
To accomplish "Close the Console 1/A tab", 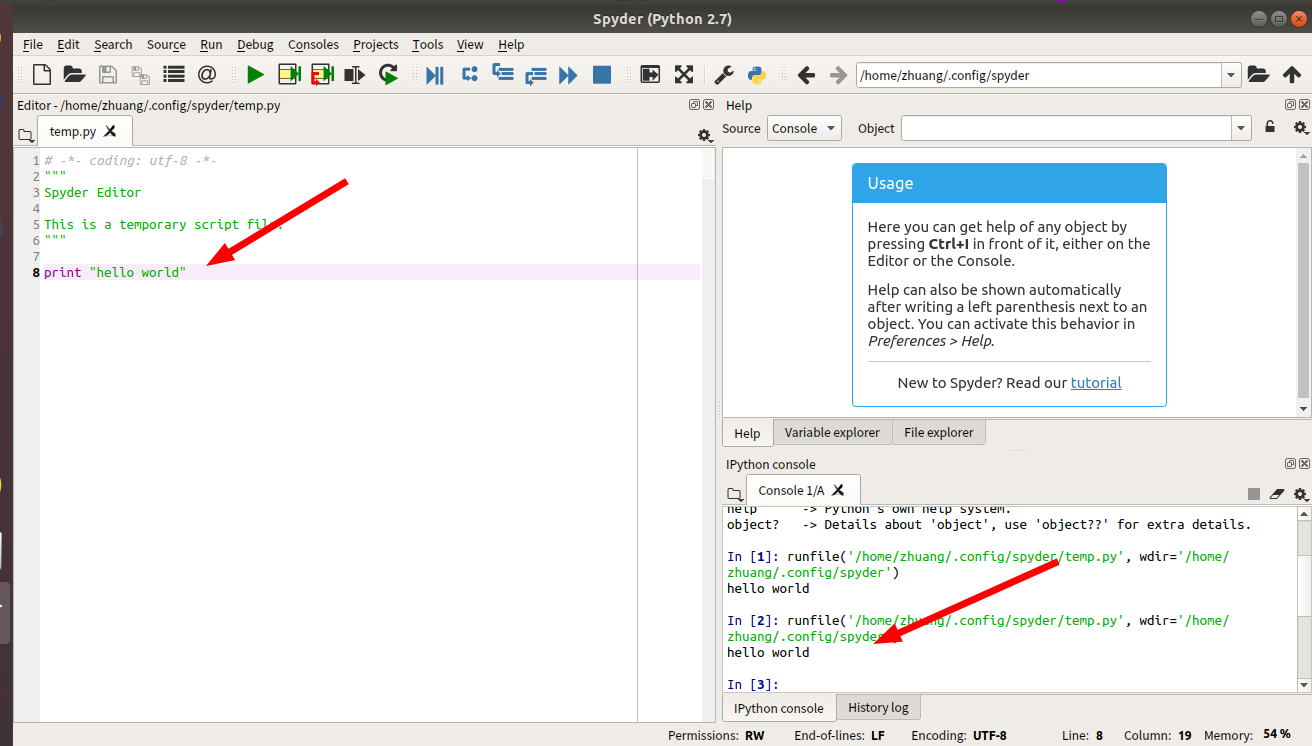I will tap(839, 490).
